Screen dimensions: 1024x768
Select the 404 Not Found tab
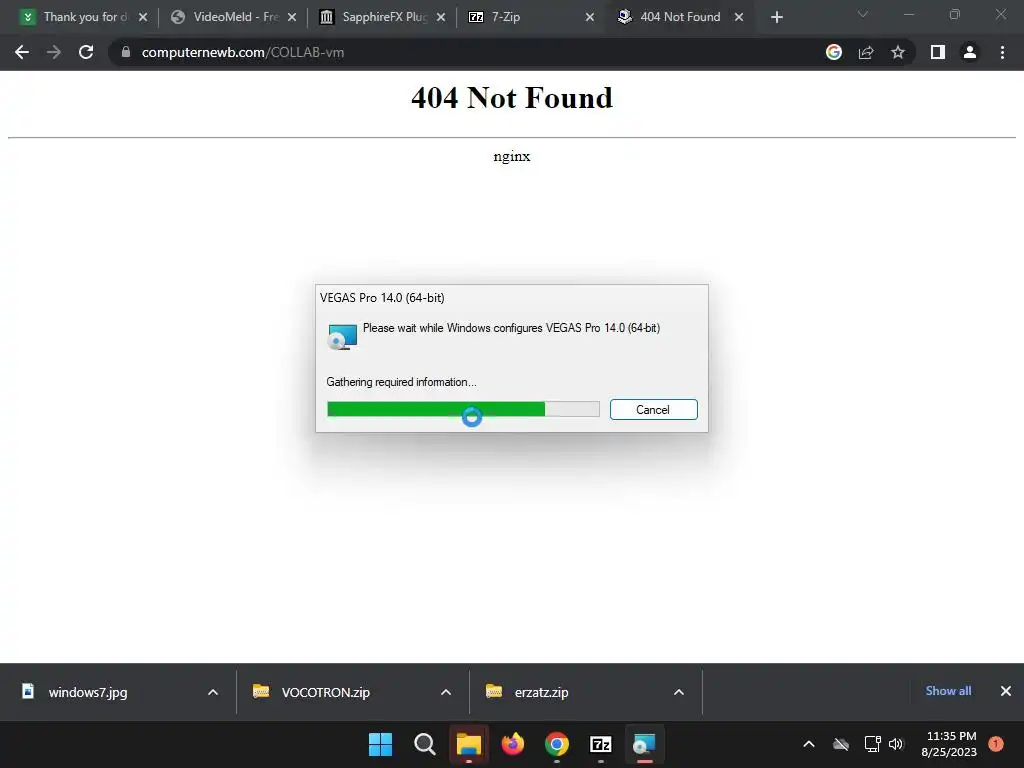pyautogui.click(x=679, y=17)
